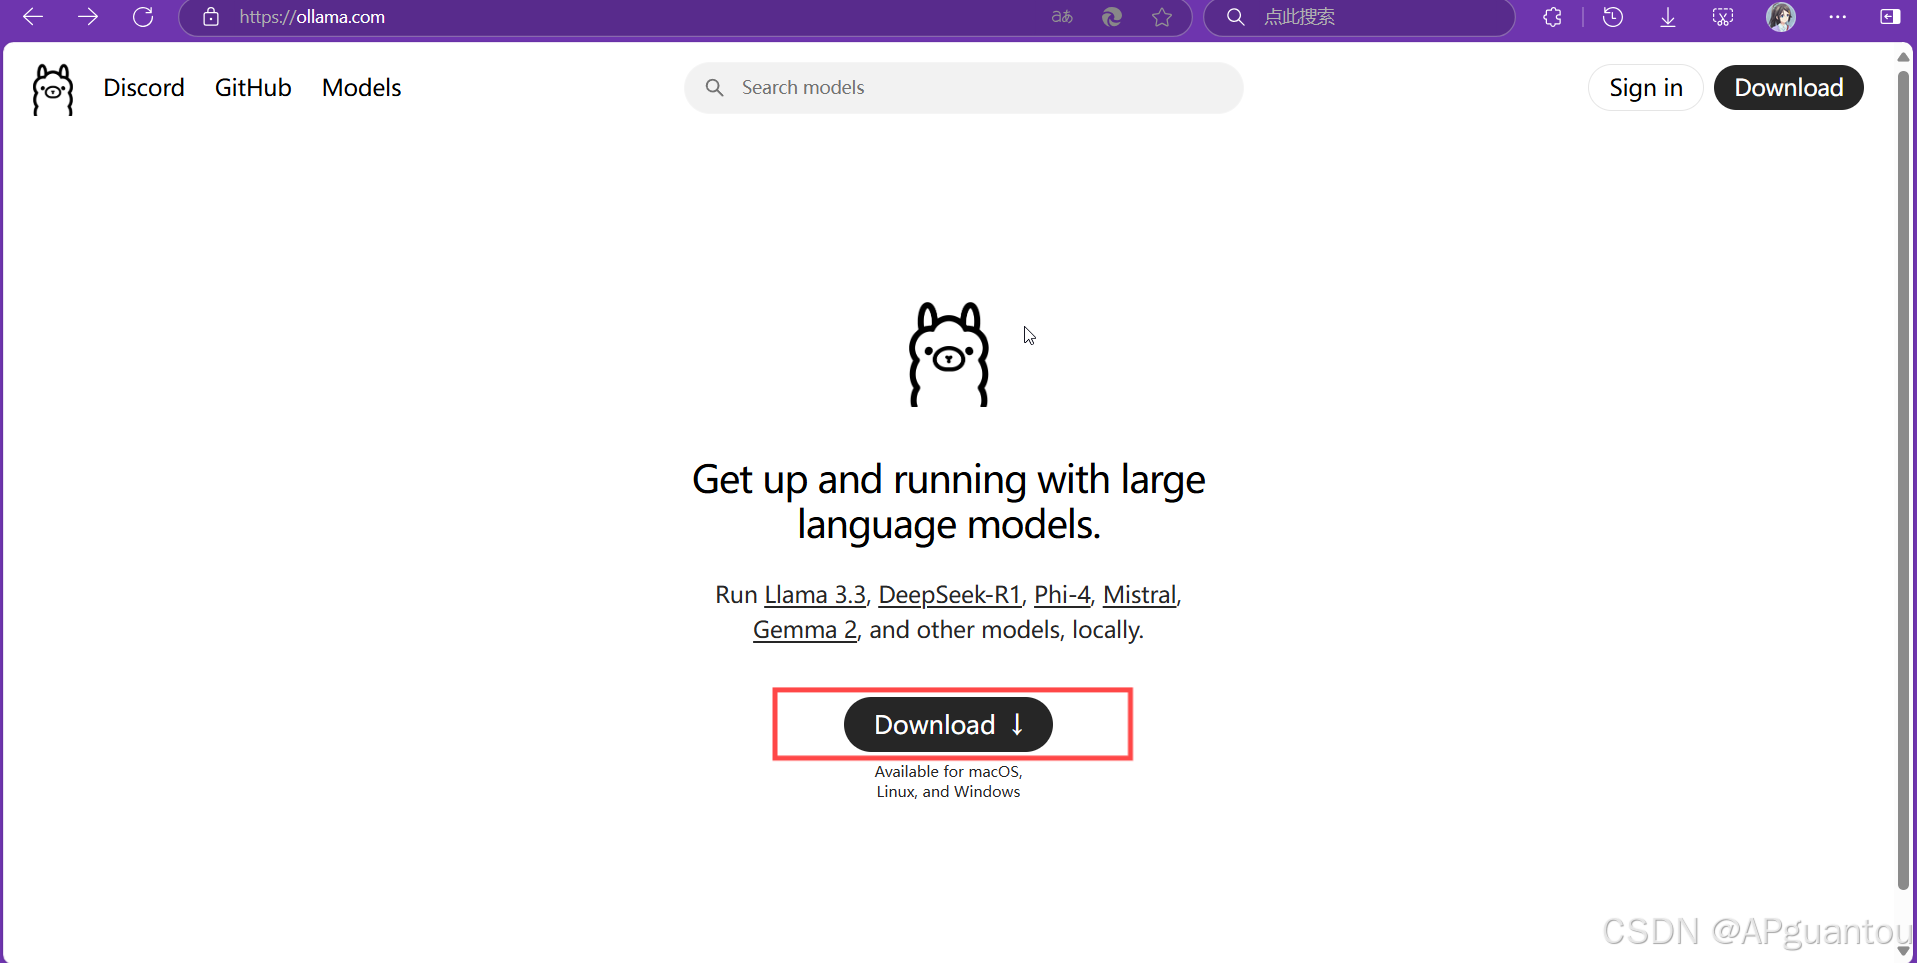Click the browser search magnifier icon
Viewport: 1917px width, 963px height.
[1236, 17]
